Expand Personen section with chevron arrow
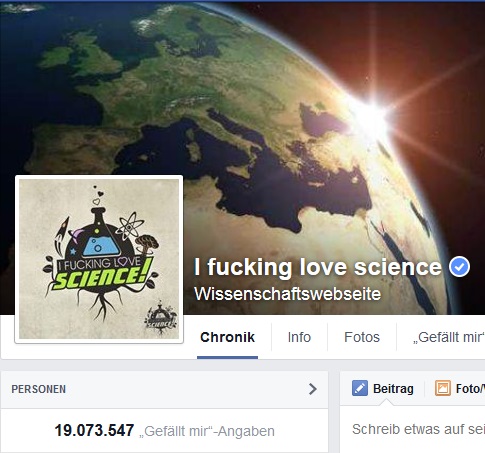 pyautogui.click(x=312, y=389)
